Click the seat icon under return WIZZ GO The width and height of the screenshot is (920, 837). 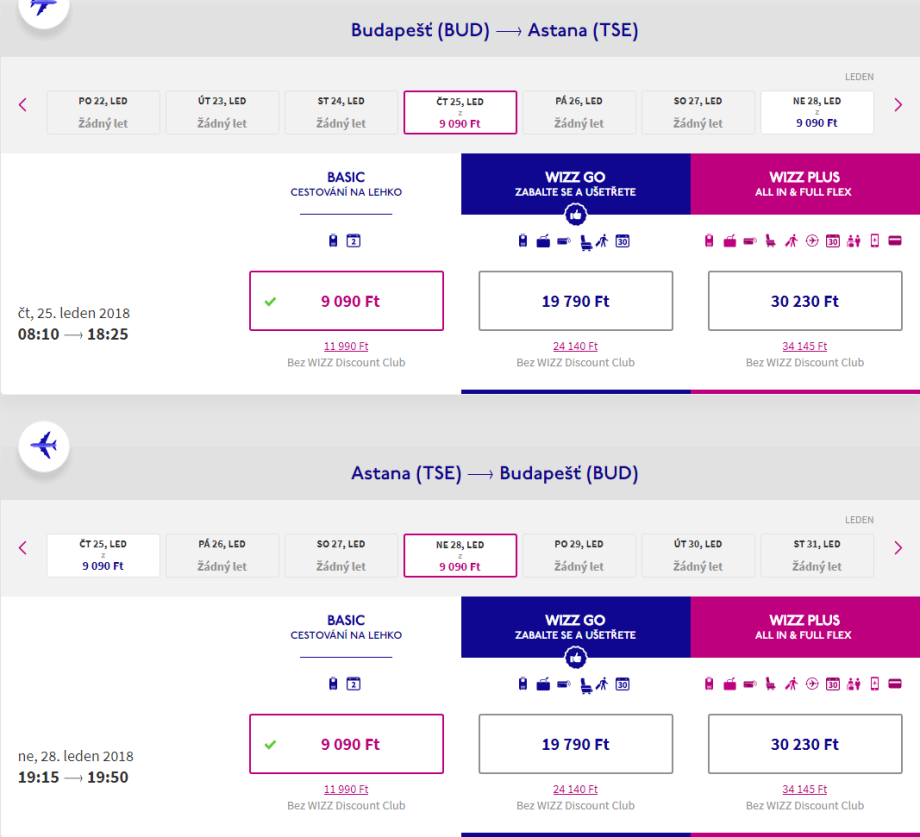point(586,684)
